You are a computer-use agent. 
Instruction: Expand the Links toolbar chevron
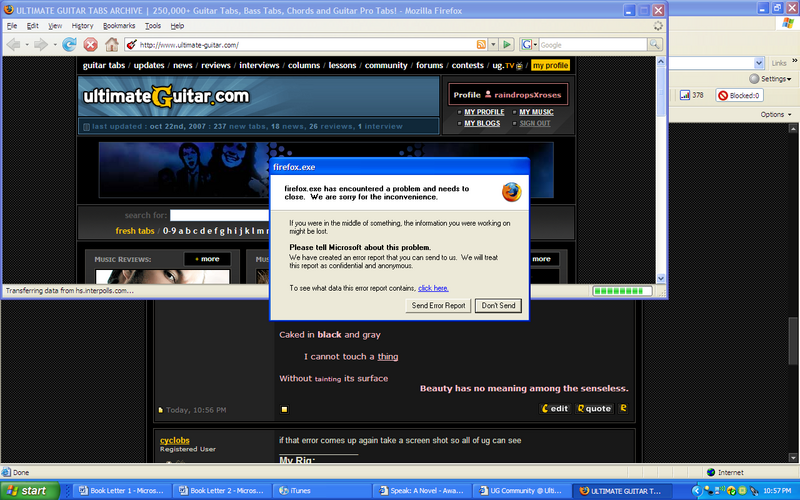click(794, 61)
